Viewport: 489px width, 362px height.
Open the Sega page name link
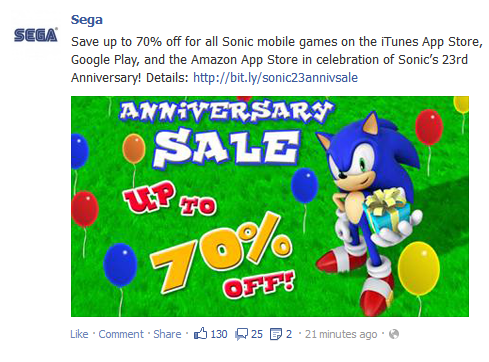(87, 20)
